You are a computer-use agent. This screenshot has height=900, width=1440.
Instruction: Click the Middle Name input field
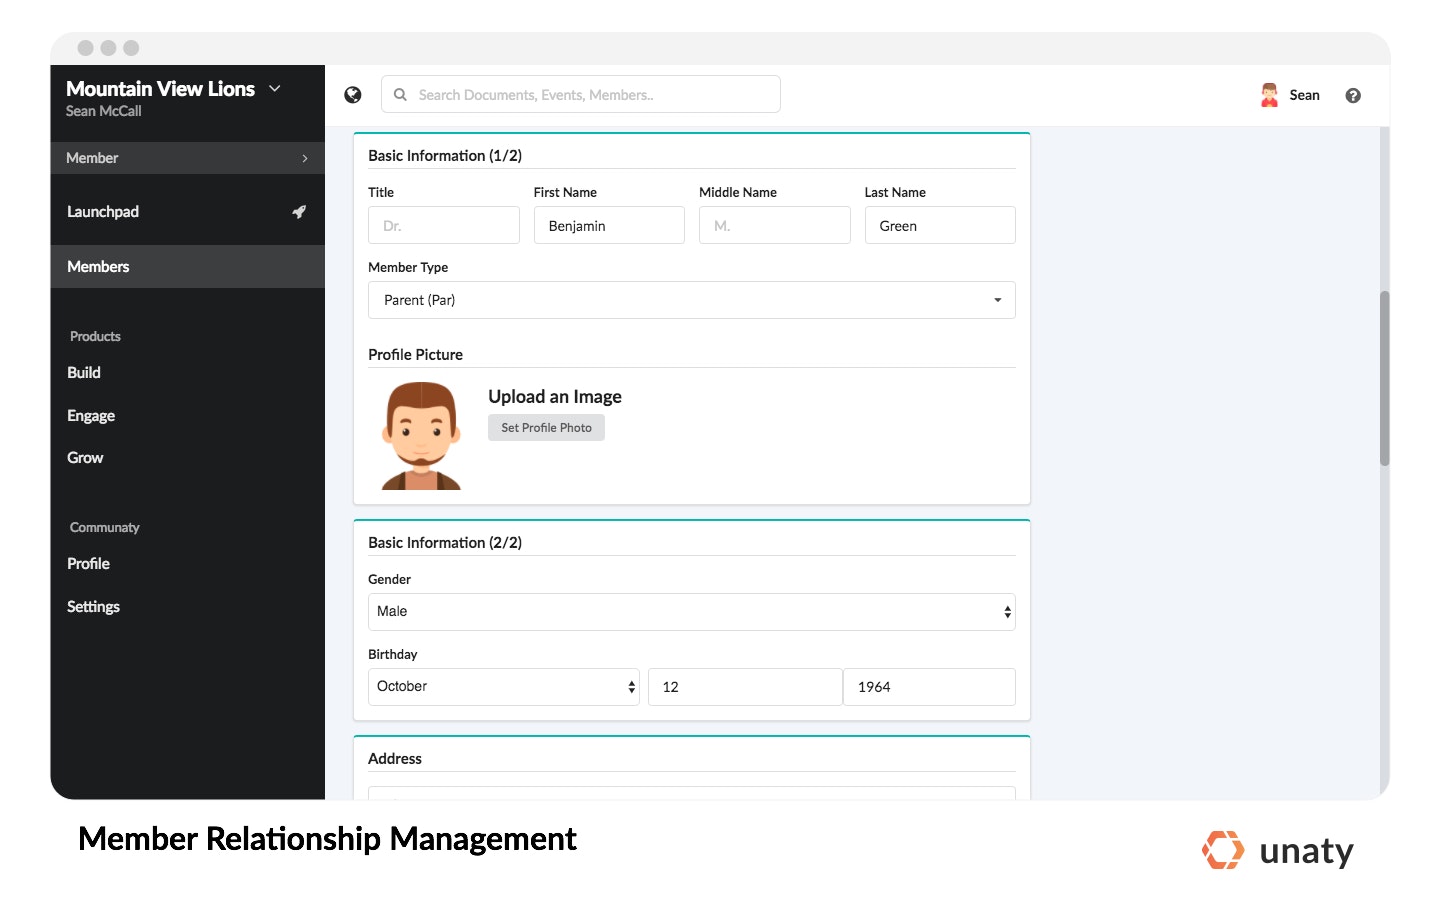pos(775,225)
